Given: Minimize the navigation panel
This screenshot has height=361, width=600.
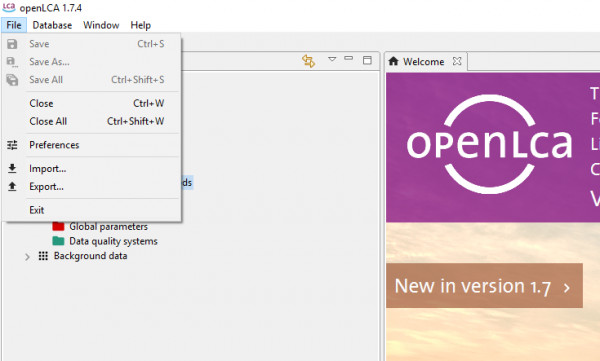Looking at the screenshot, I should (348, 59).
